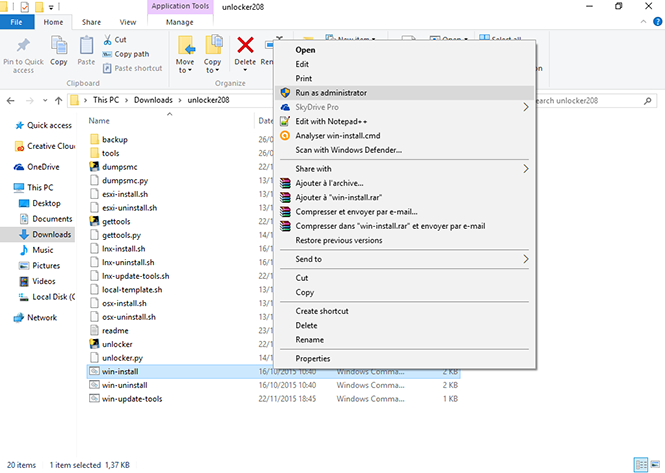The width and height of the screenshot is (665, 473).
Task: Select the lnx-update-tools.sh file
Action: tap(135, 276)
